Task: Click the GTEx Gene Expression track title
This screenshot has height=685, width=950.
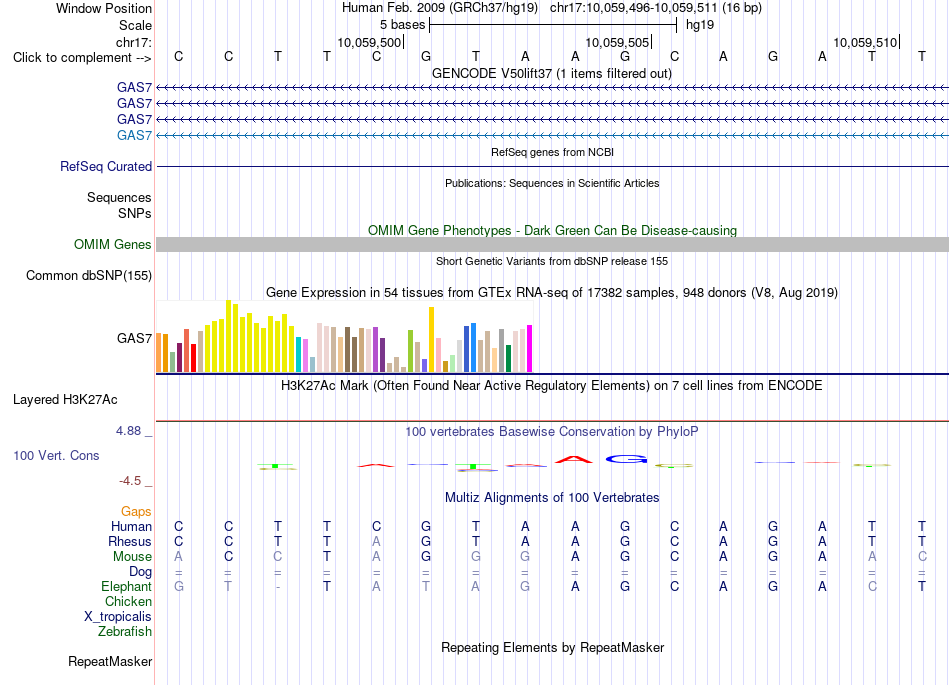Action: click(552, 293)
